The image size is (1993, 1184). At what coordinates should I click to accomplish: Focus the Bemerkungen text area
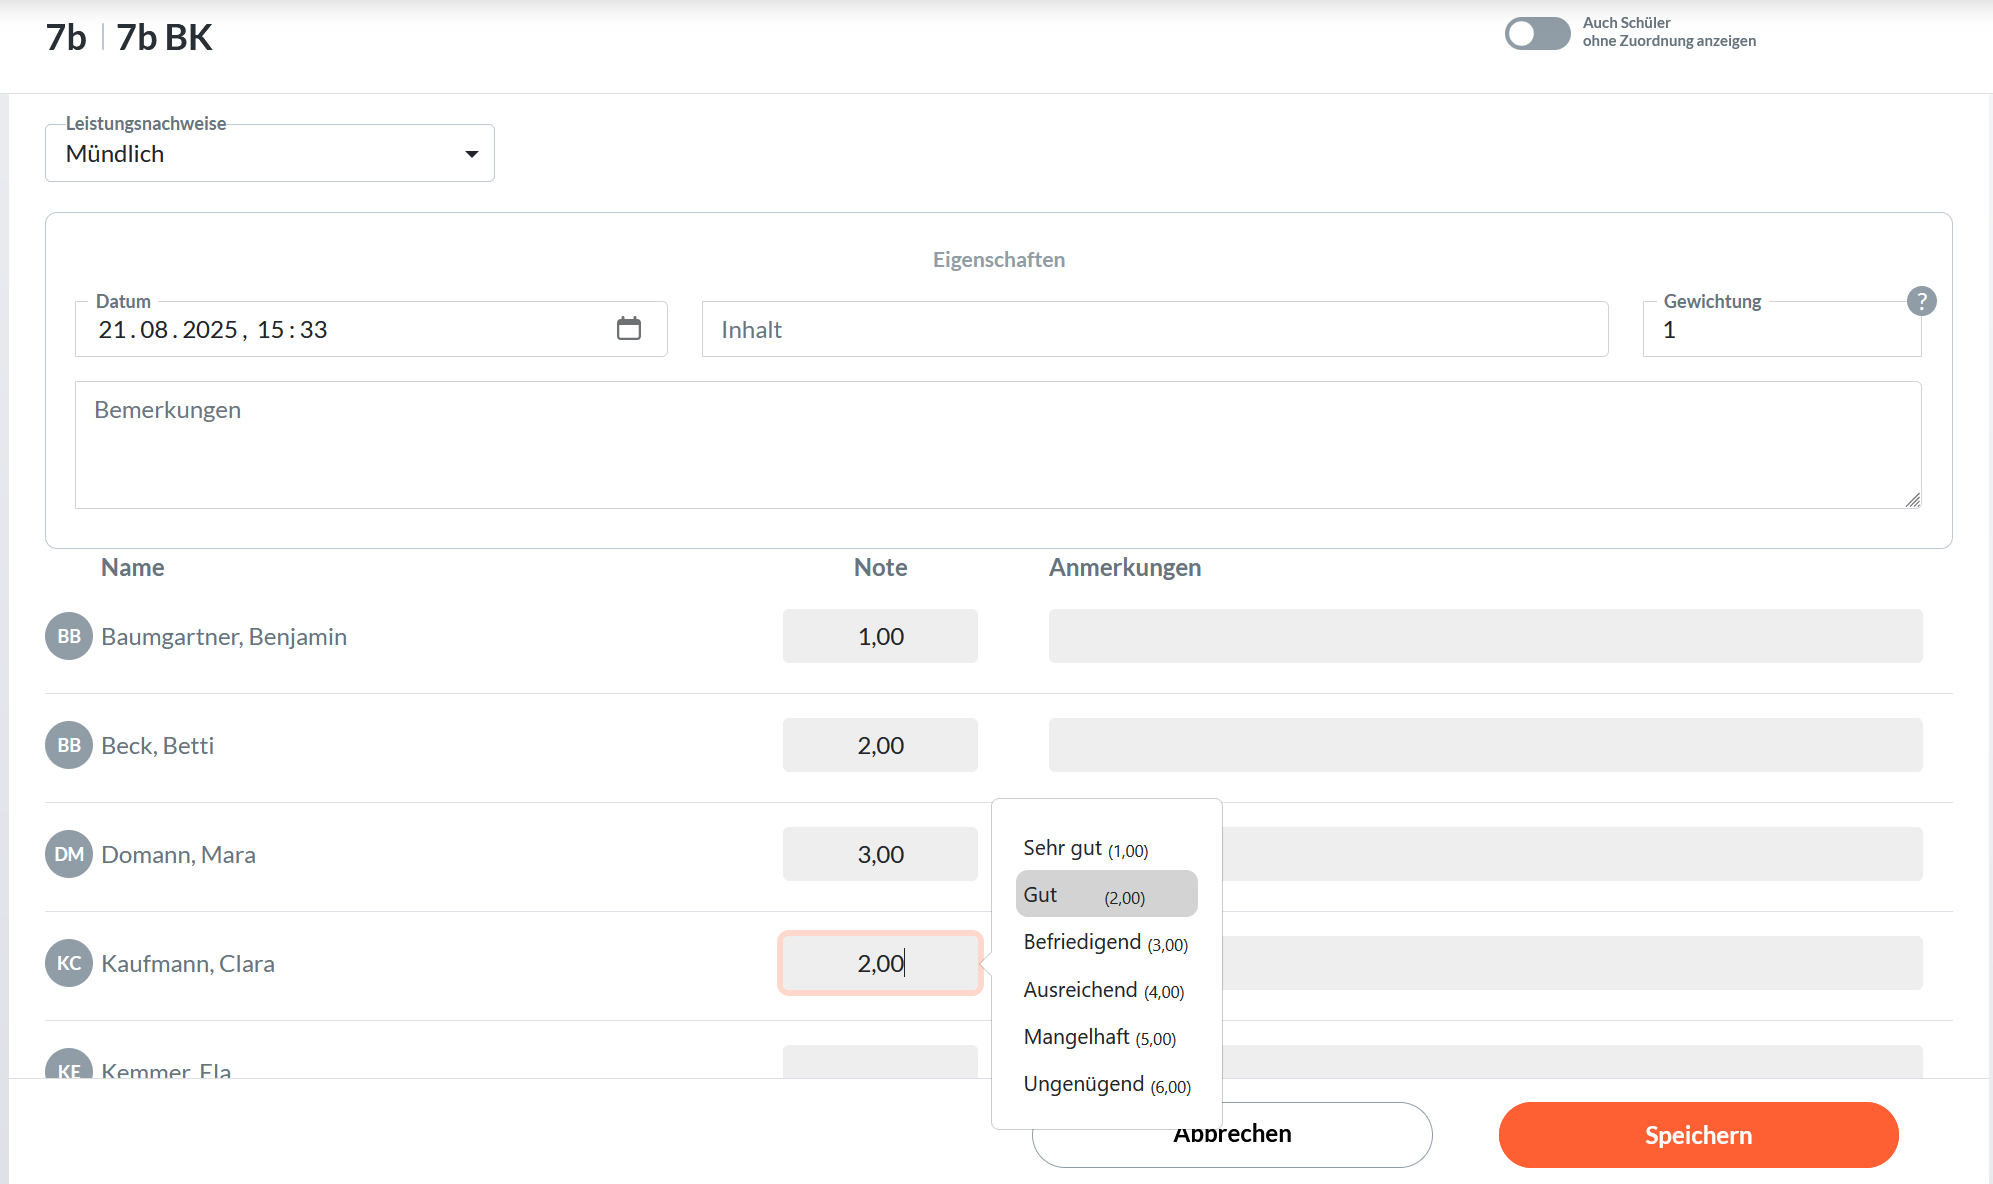pos(997,445)
